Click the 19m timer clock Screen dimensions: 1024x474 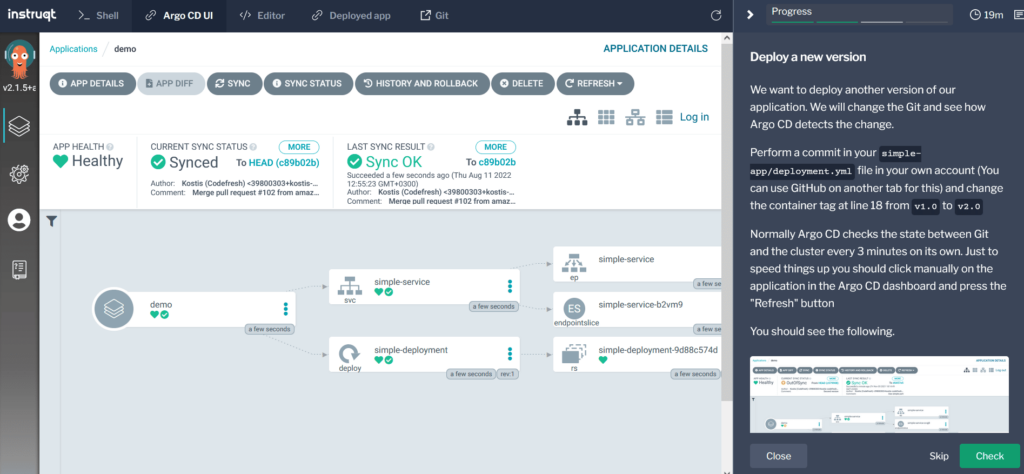coord(986,14)
